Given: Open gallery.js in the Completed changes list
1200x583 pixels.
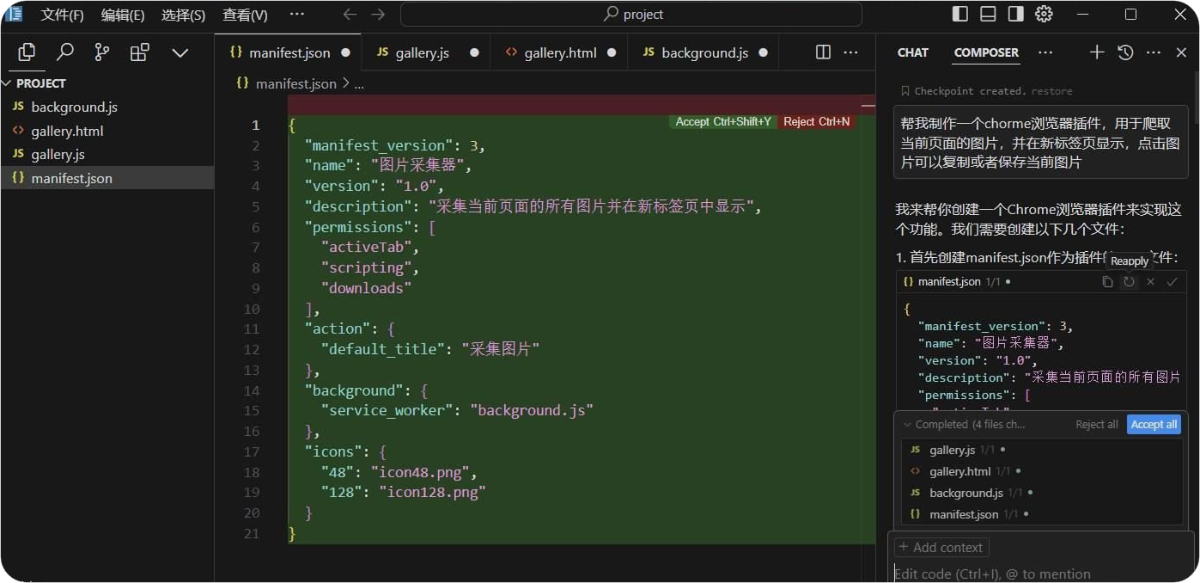Looking at the screenshot, I should coord(1042,450).
